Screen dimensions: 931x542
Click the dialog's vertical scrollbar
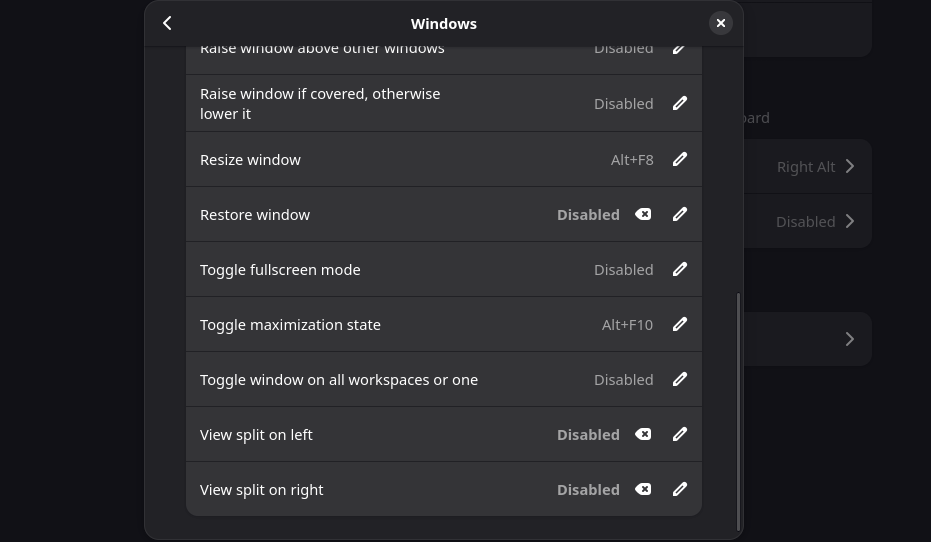coord(738,411)
